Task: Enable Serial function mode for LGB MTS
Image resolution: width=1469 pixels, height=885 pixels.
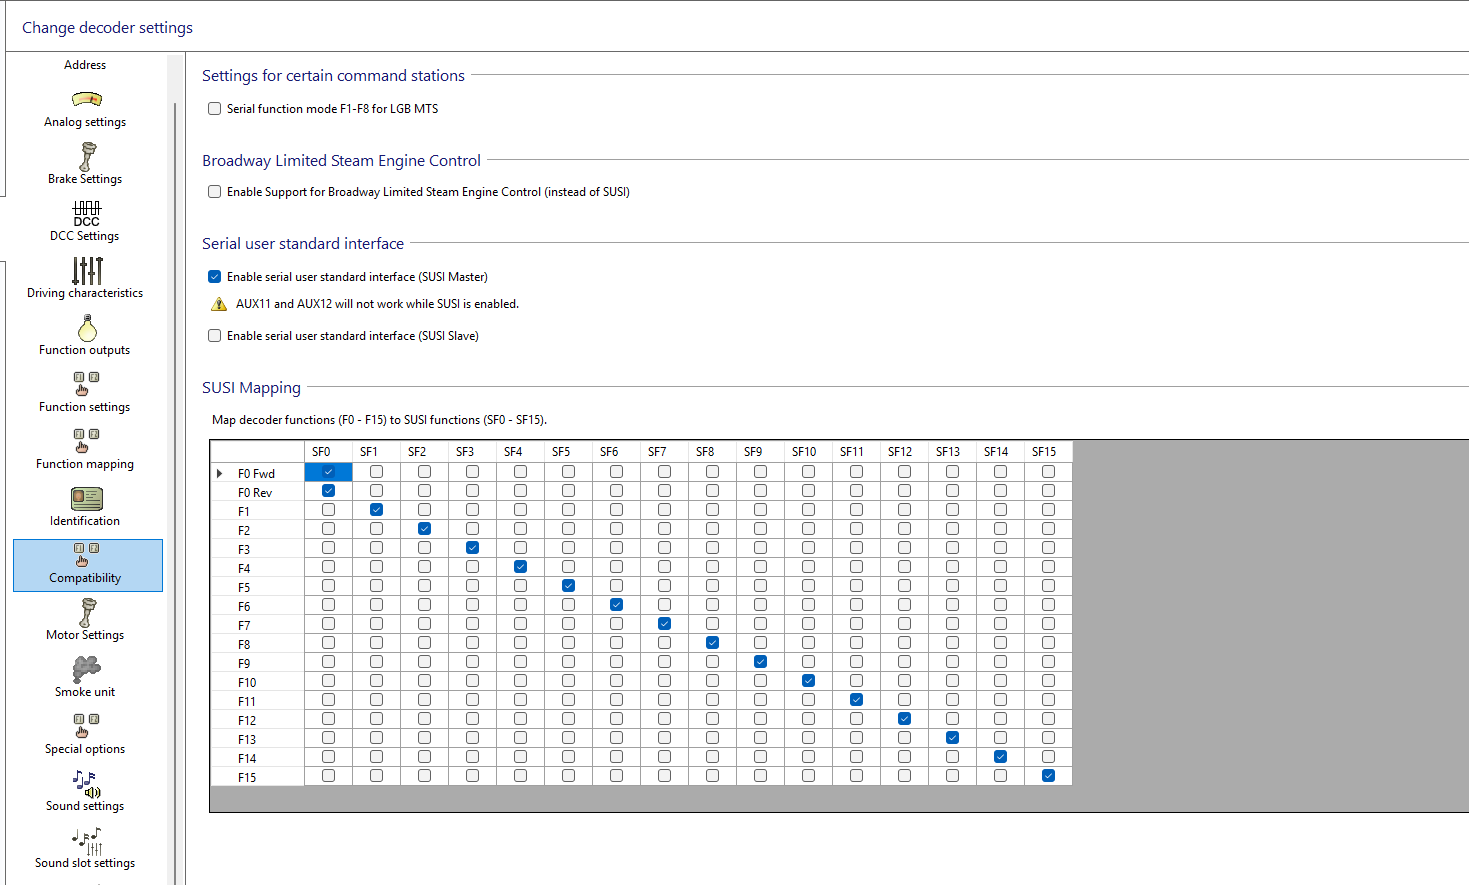Action: click(214, 109)
